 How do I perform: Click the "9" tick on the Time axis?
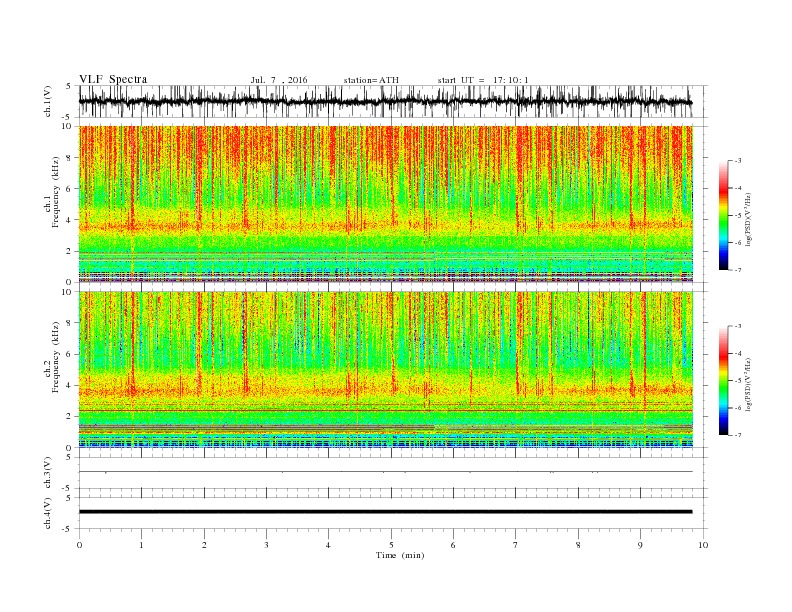click(x=640, y=545)
